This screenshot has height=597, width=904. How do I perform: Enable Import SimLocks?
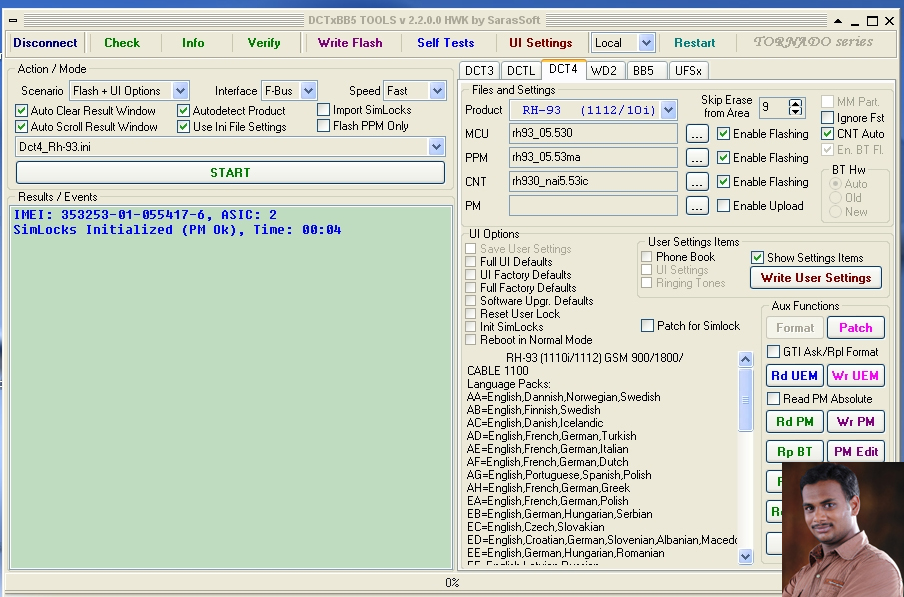coord(323,109)
